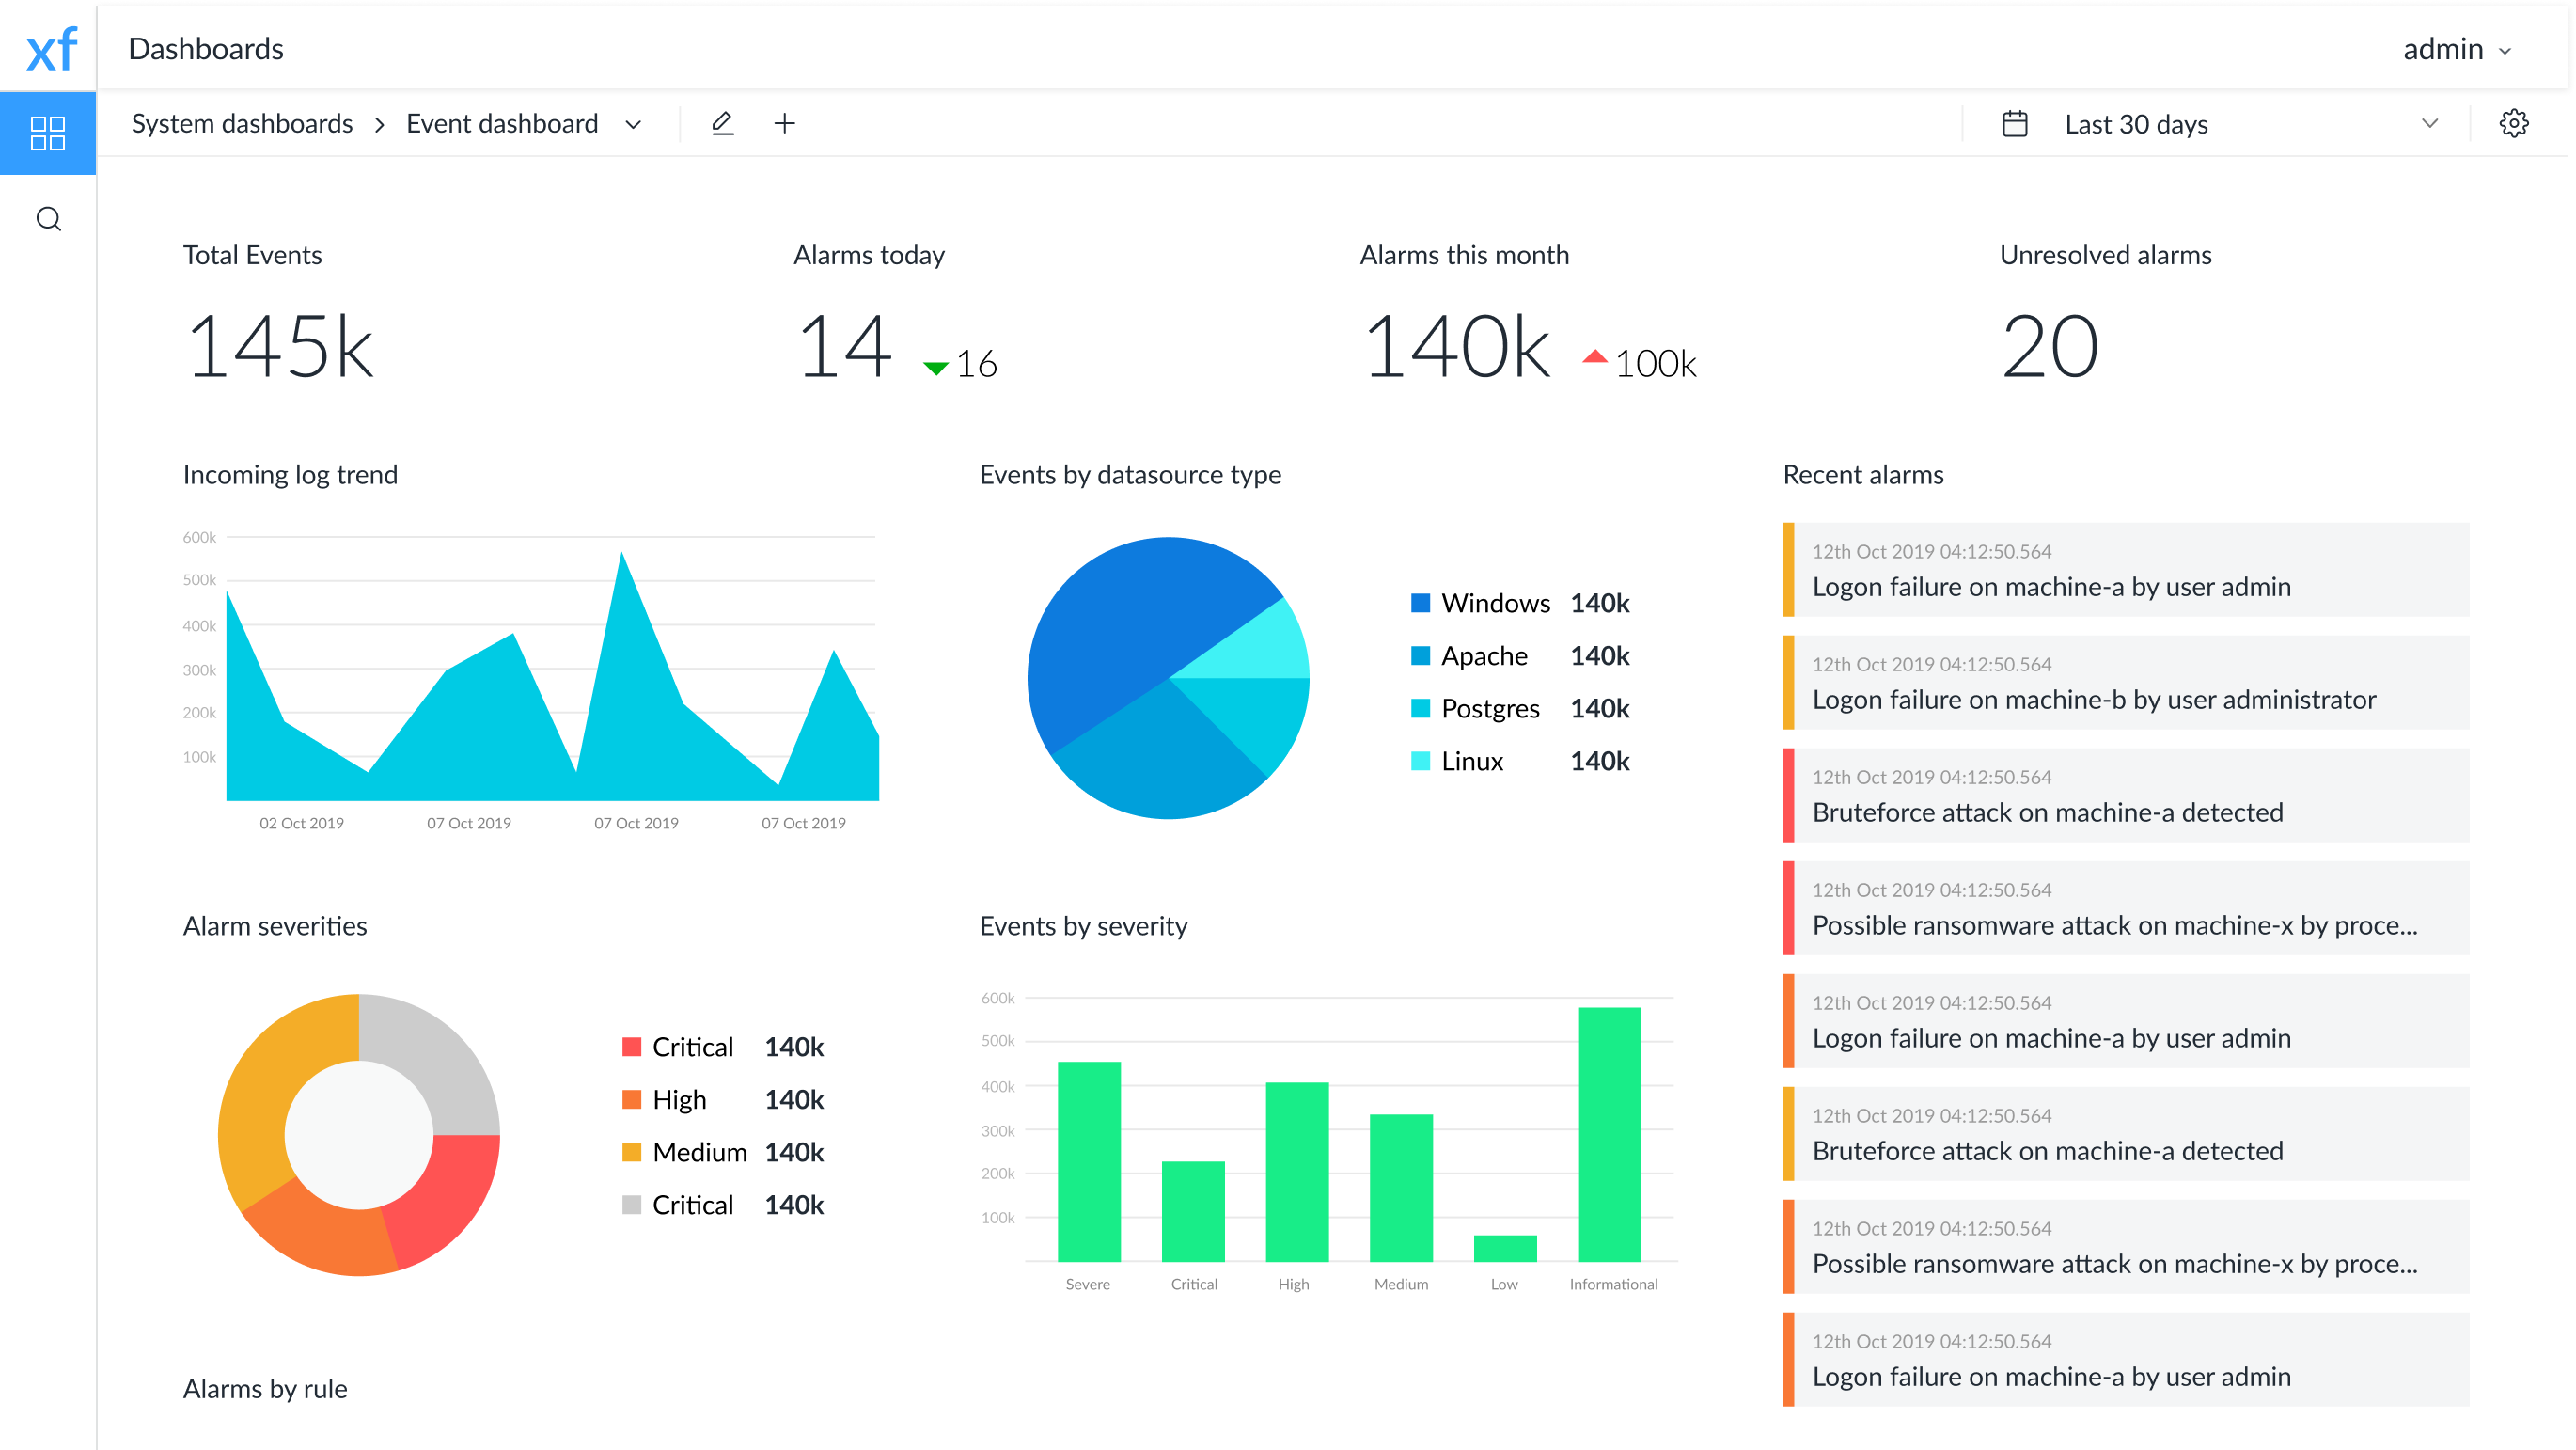Select the search icon in the sidebar
This screenshot has height=1450, width=2576.
(x=47, y=218)
